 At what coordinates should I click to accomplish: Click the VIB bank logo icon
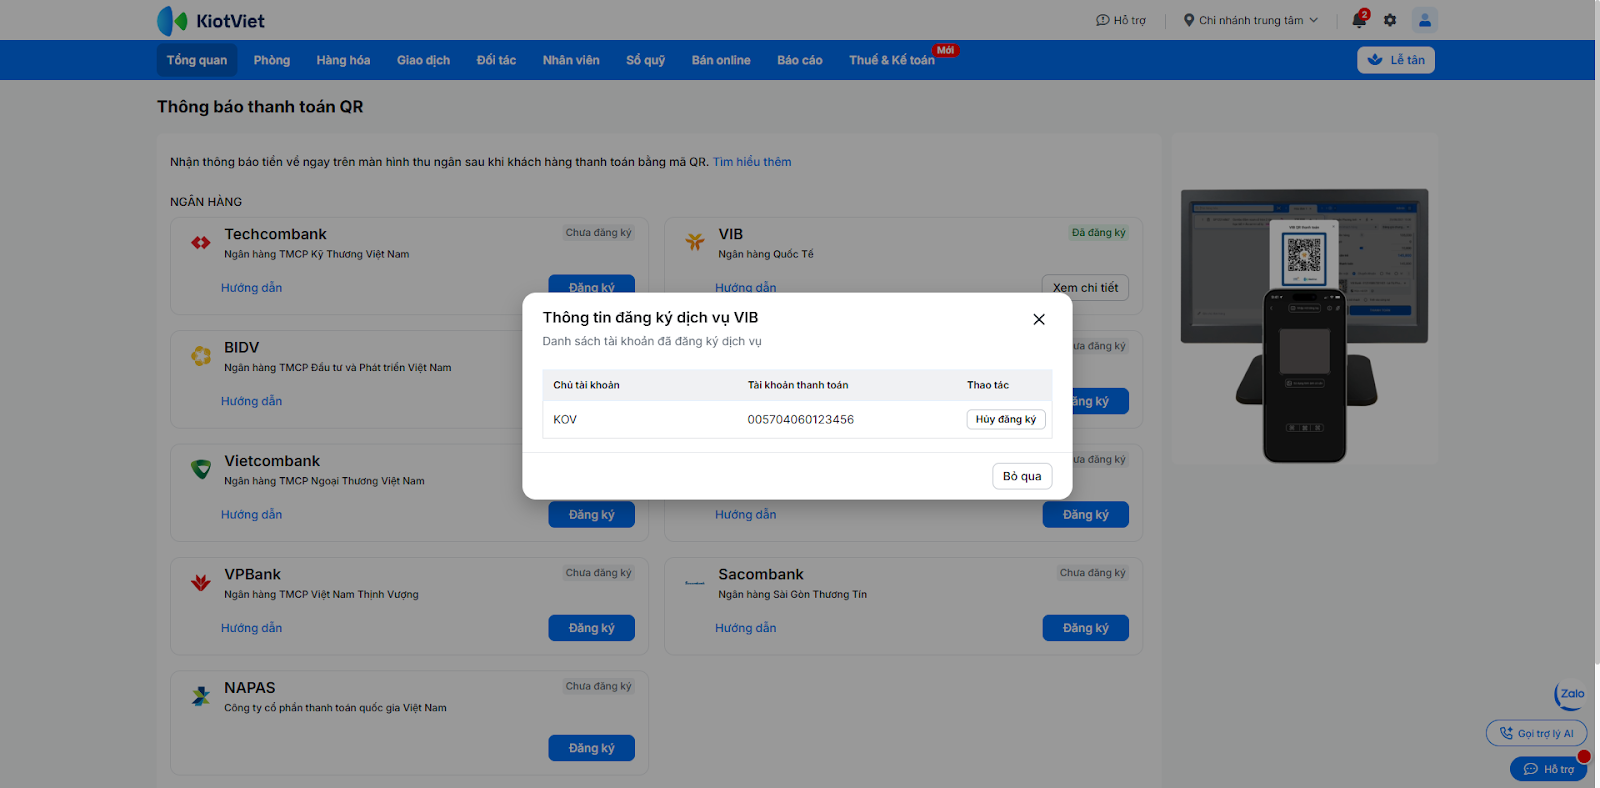(695, 241)
